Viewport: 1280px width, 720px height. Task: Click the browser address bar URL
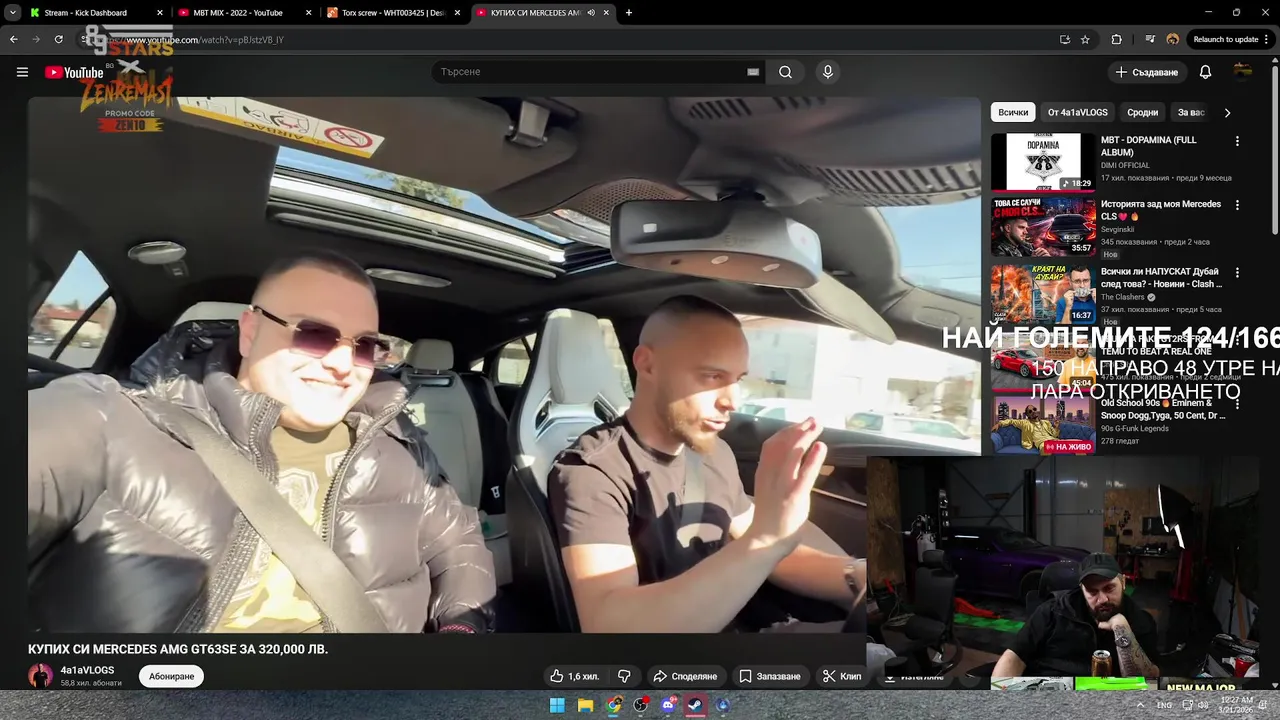pos(205,40)
